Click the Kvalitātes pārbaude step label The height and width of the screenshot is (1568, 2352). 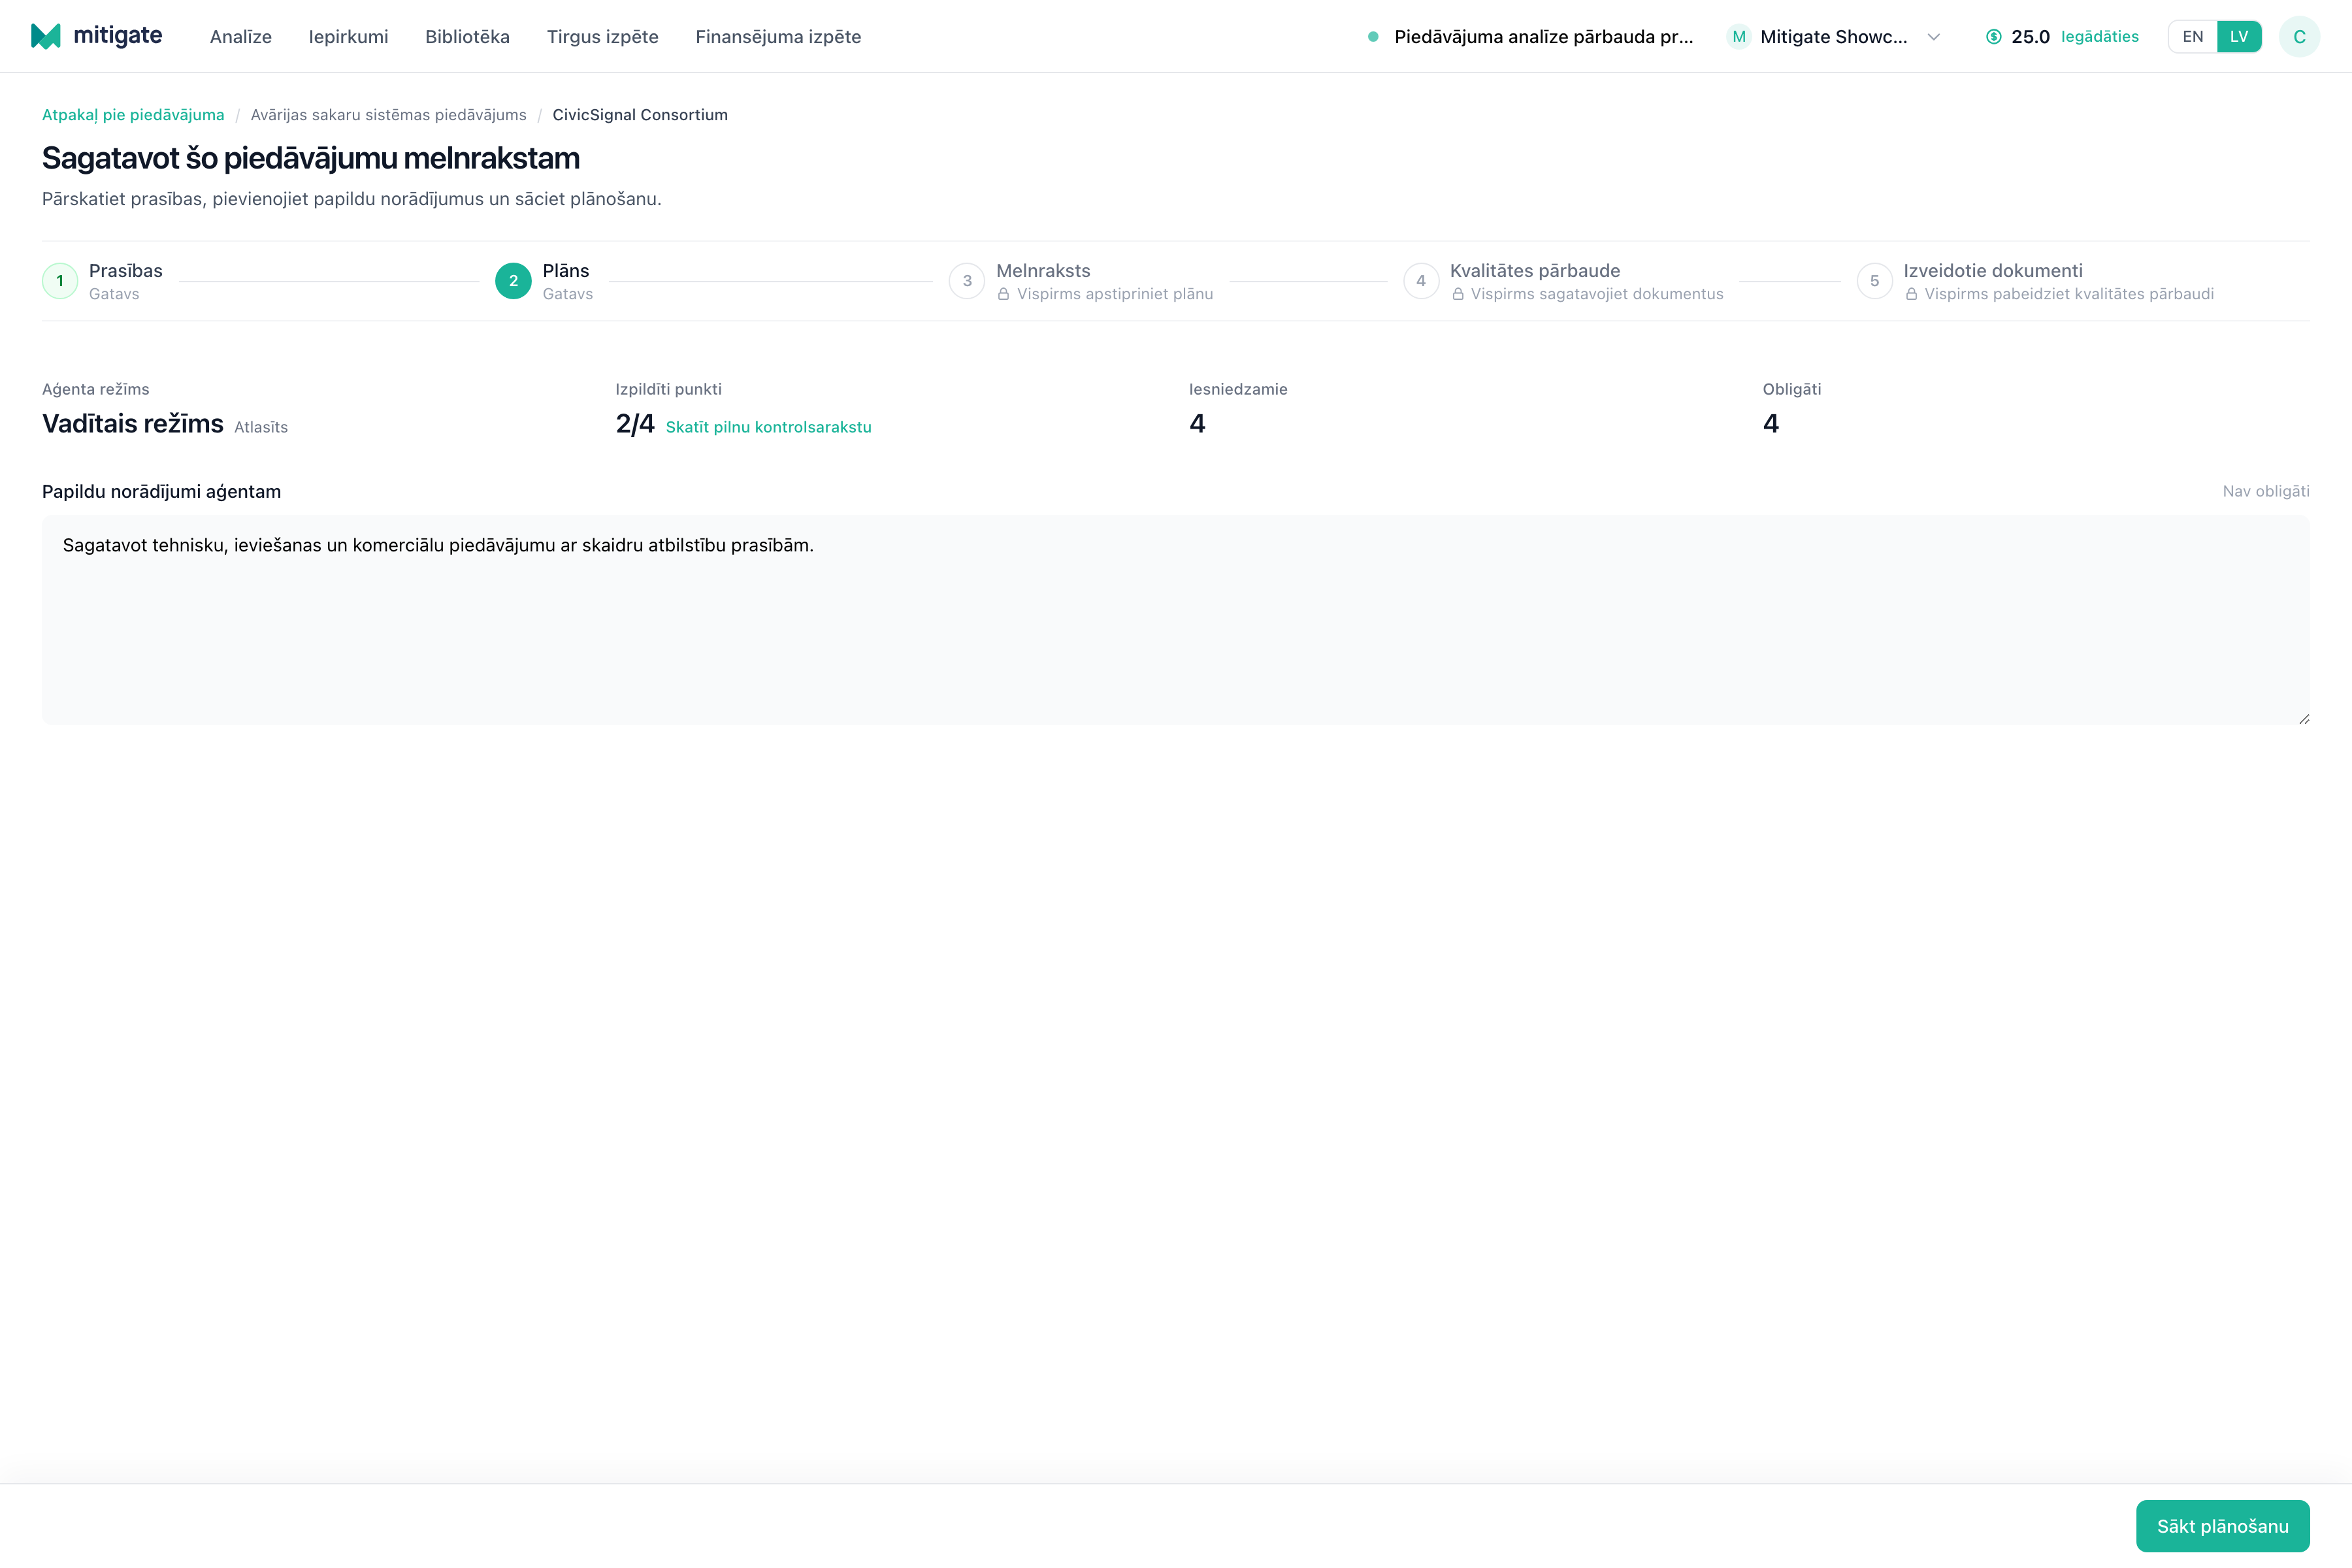click(1535, 271)
